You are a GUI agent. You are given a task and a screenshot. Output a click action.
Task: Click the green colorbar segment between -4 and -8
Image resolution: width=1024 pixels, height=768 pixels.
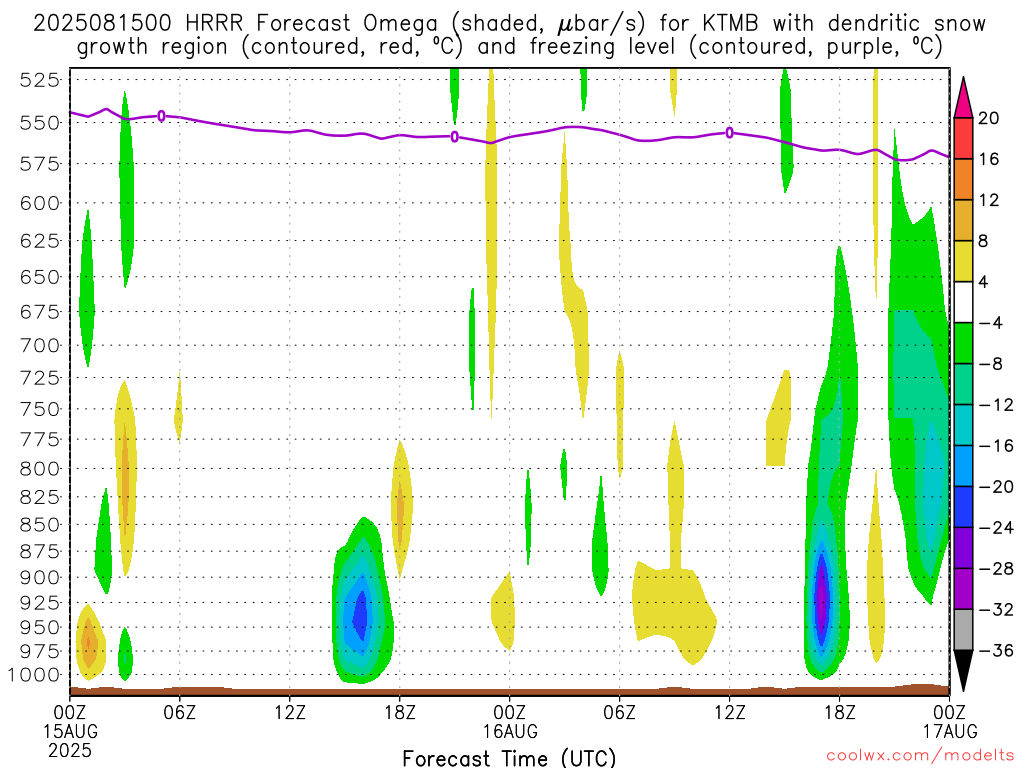pos(963,343)
